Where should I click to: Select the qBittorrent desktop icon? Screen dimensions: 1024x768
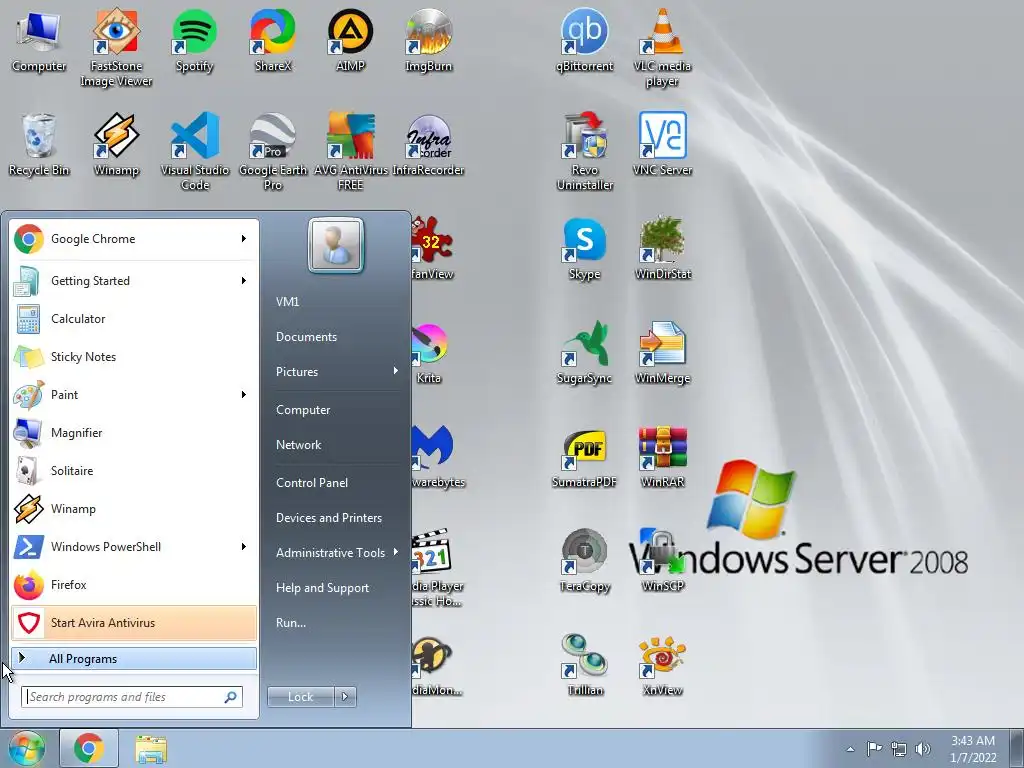(584, 40)
